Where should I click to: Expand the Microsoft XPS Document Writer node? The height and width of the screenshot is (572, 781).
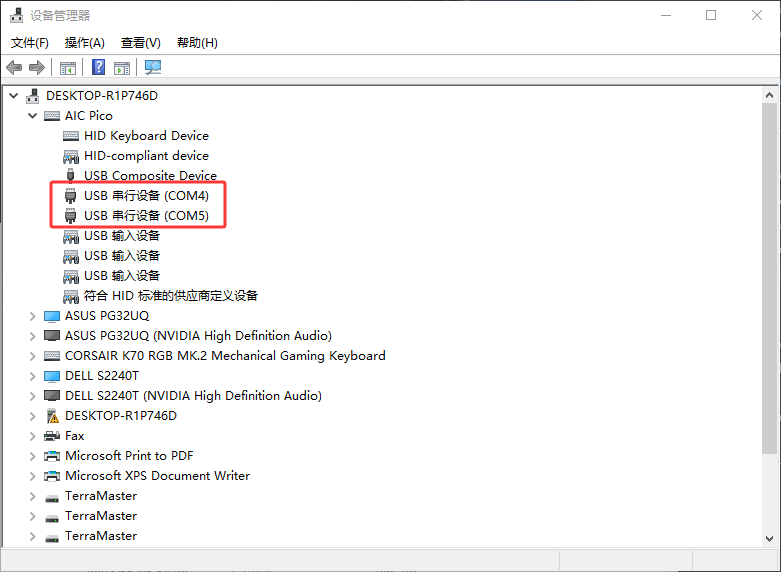[32, 476]
